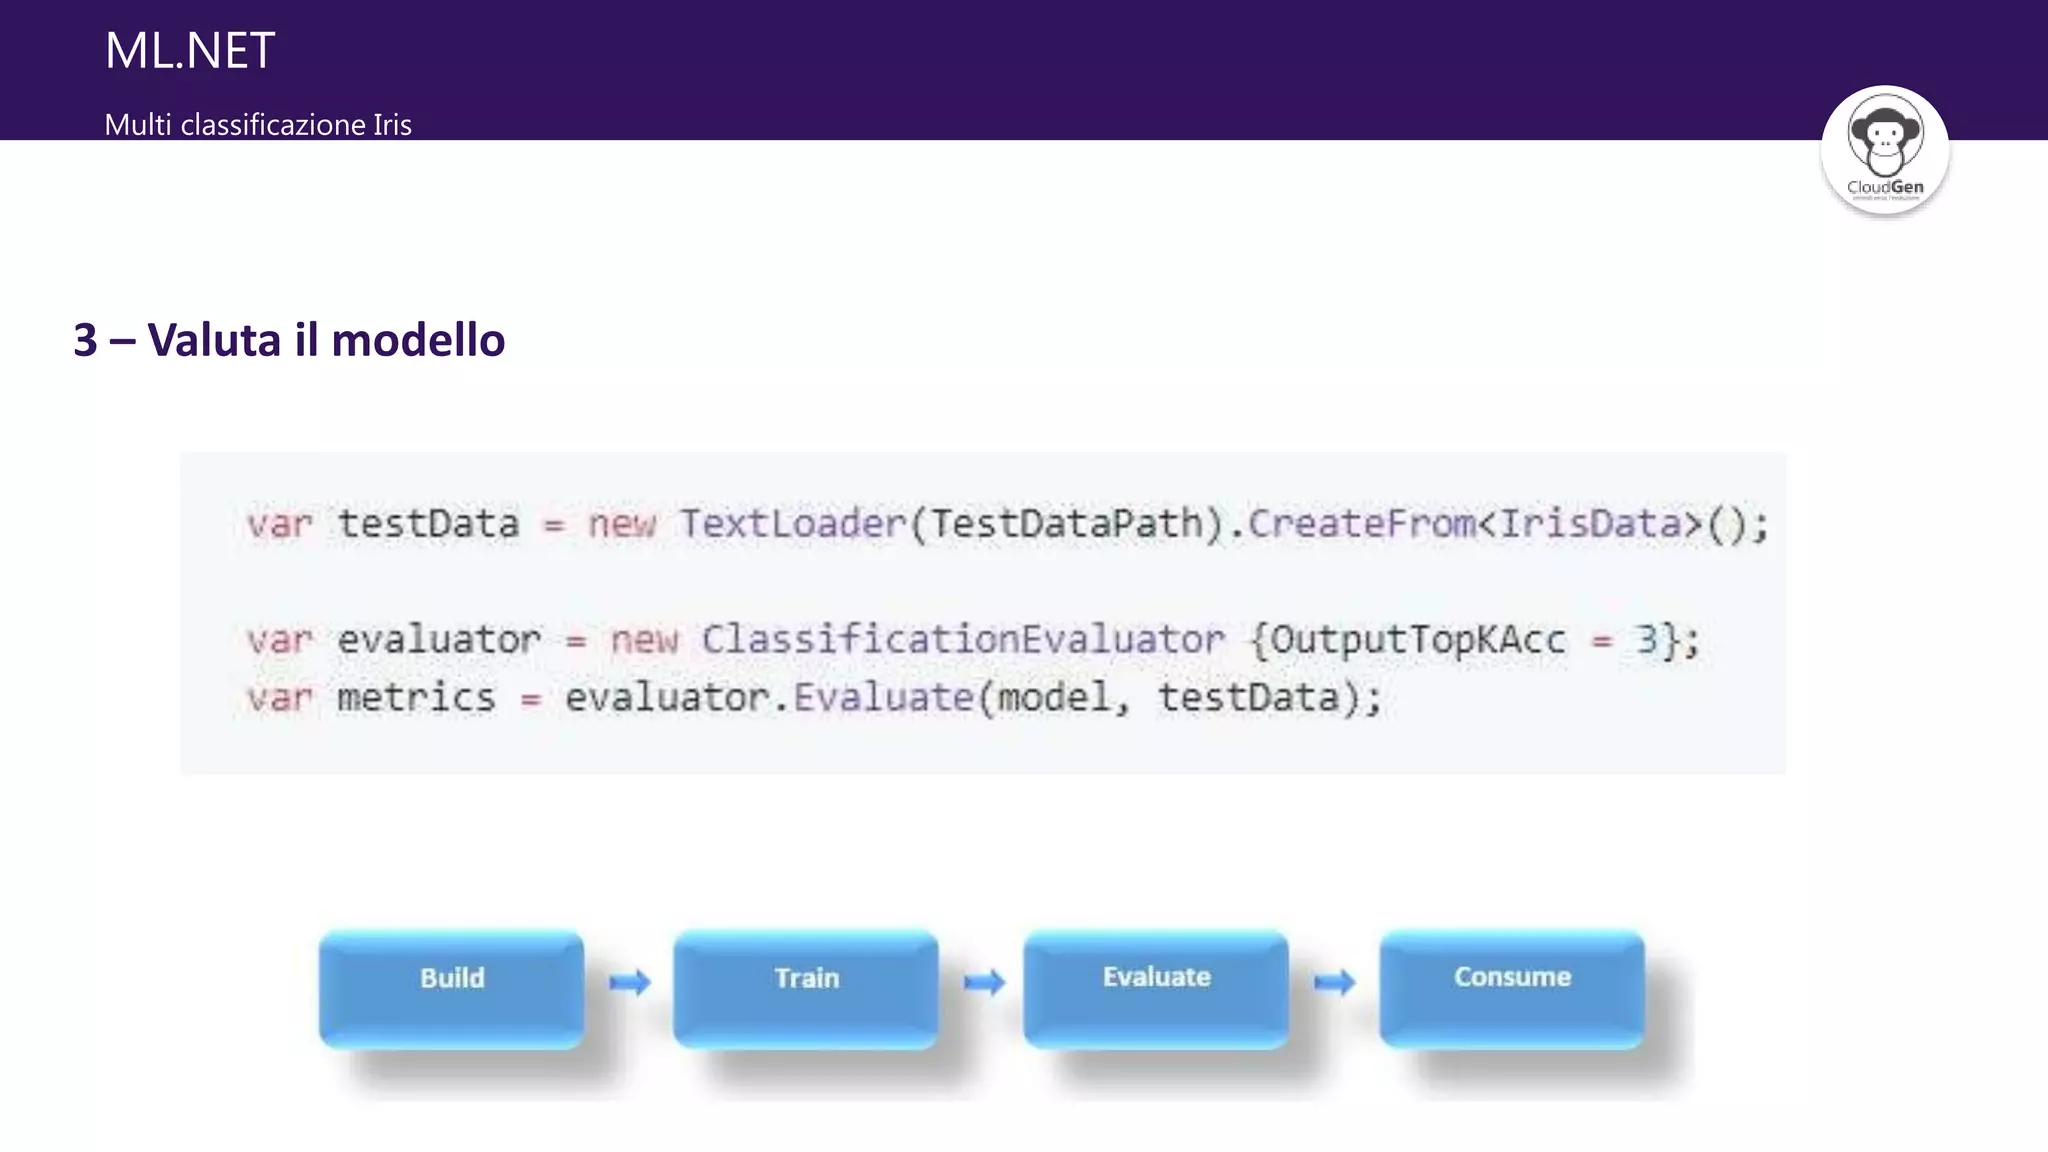Click OutputTopKAcc in the code
This screenshot has width=2048, height=1152.
click(1418, 640)
